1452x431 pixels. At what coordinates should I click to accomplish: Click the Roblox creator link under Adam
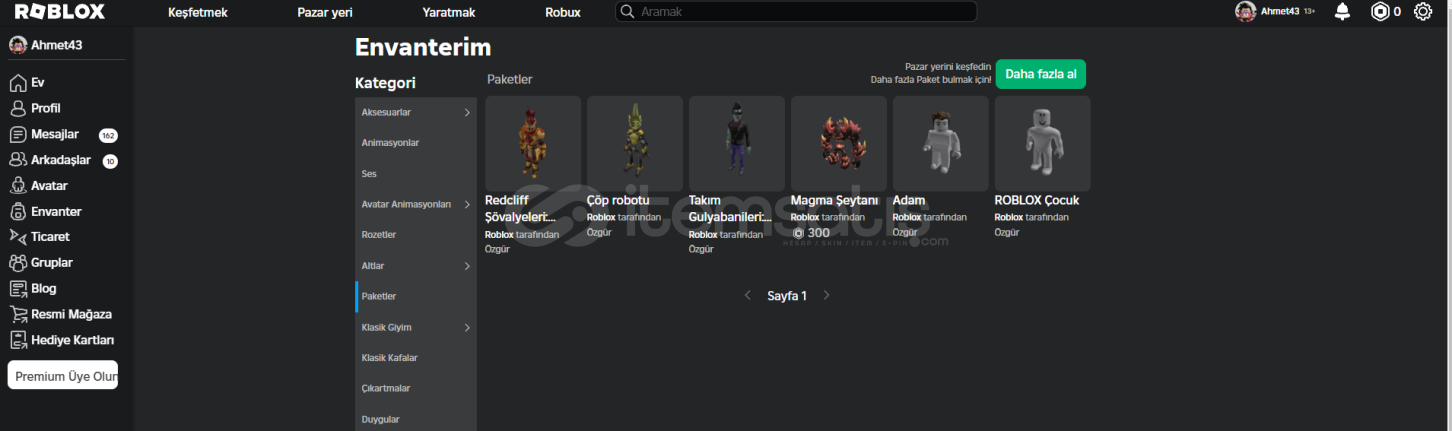(x=907, y=217)
